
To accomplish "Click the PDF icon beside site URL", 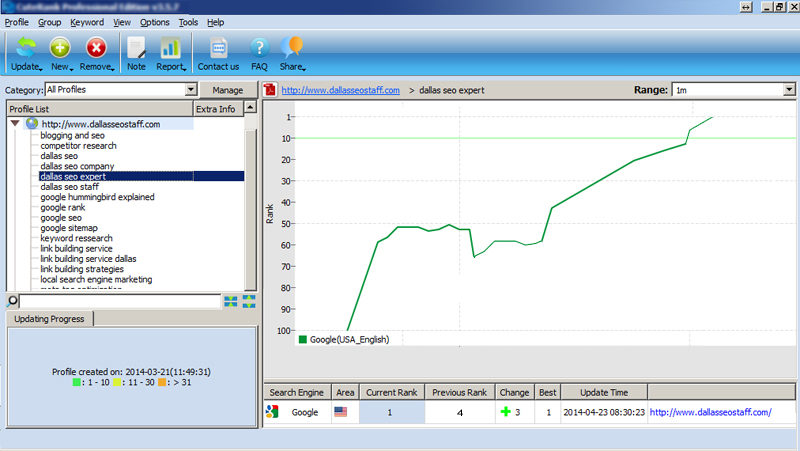I will pyautogui.click(x=270, y=90).
